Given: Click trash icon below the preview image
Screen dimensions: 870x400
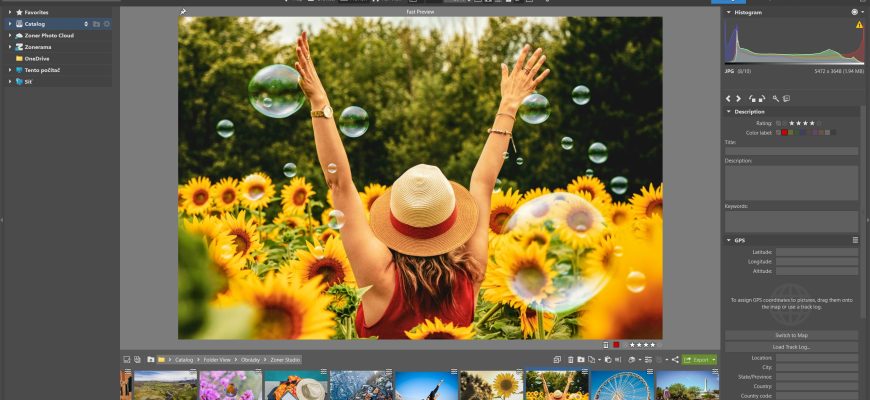Looking at the screenshot, I should point(606,345).
